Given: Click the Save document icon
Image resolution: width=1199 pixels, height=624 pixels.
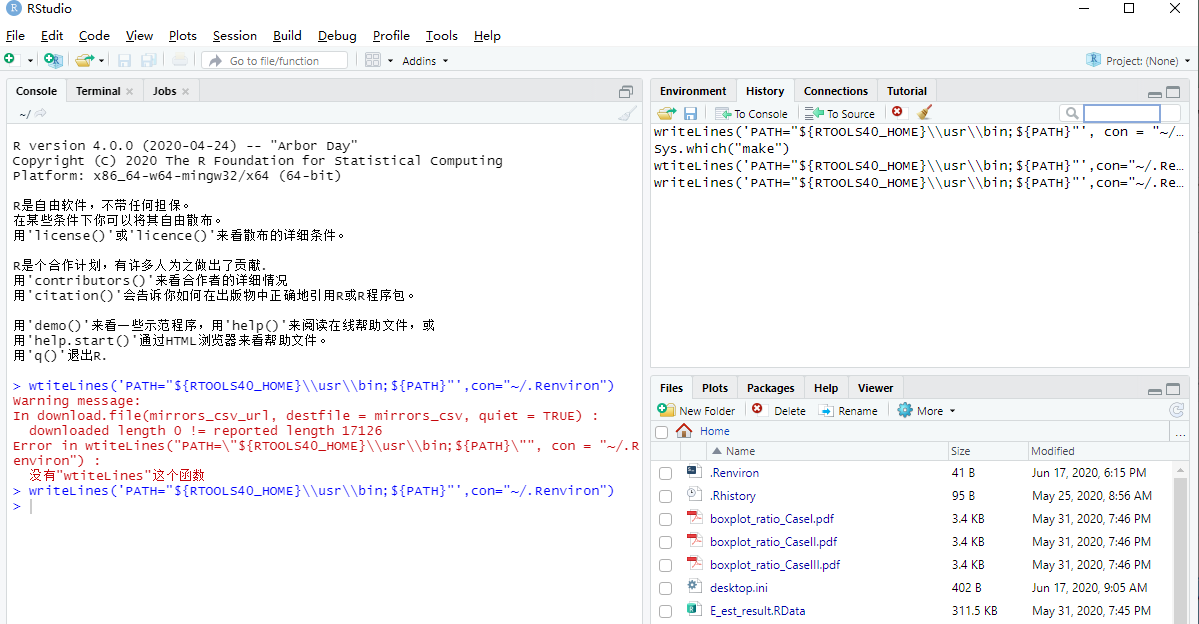Looking at the screenshot, I should coord(125,60).
